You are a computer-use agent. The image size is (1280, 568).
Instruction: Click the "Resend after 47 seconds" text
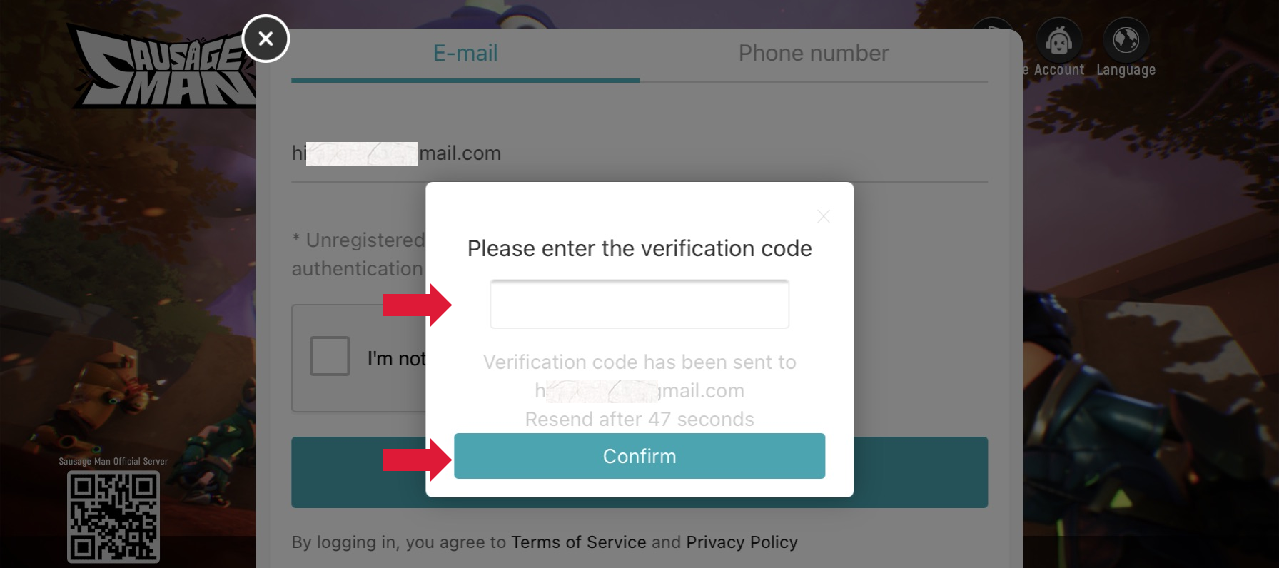tap(639, 419)
